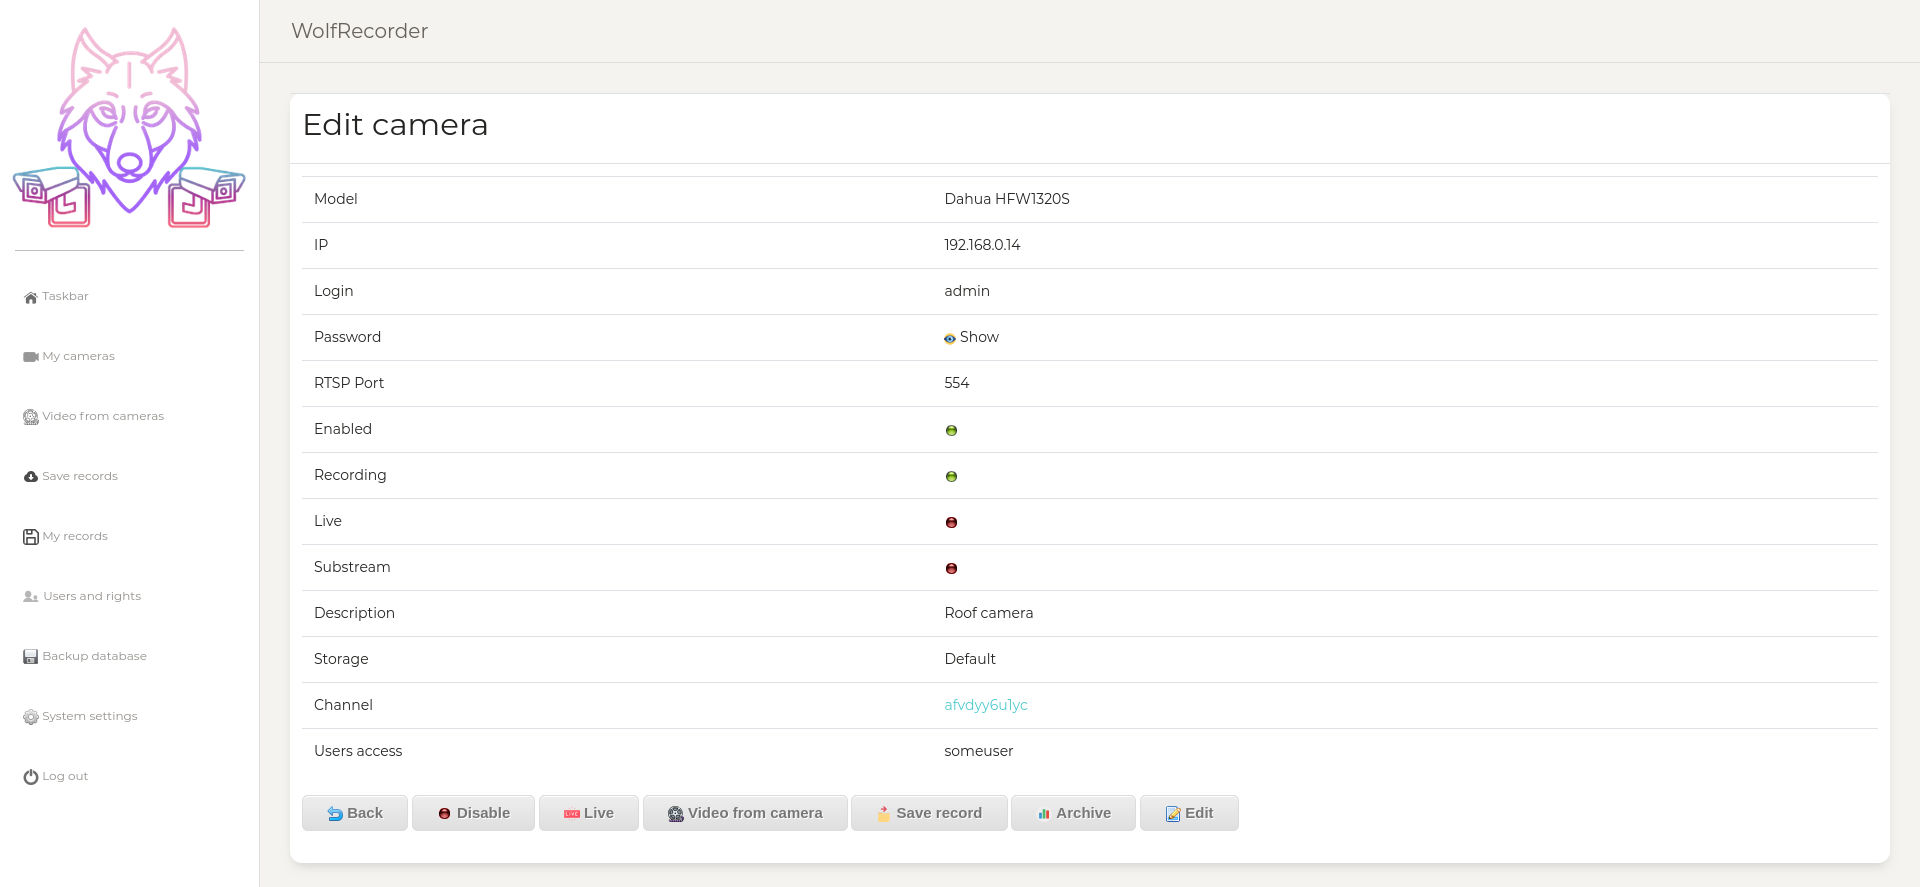Show the camera password
The image size is (1920, 887).
(971, 338)
